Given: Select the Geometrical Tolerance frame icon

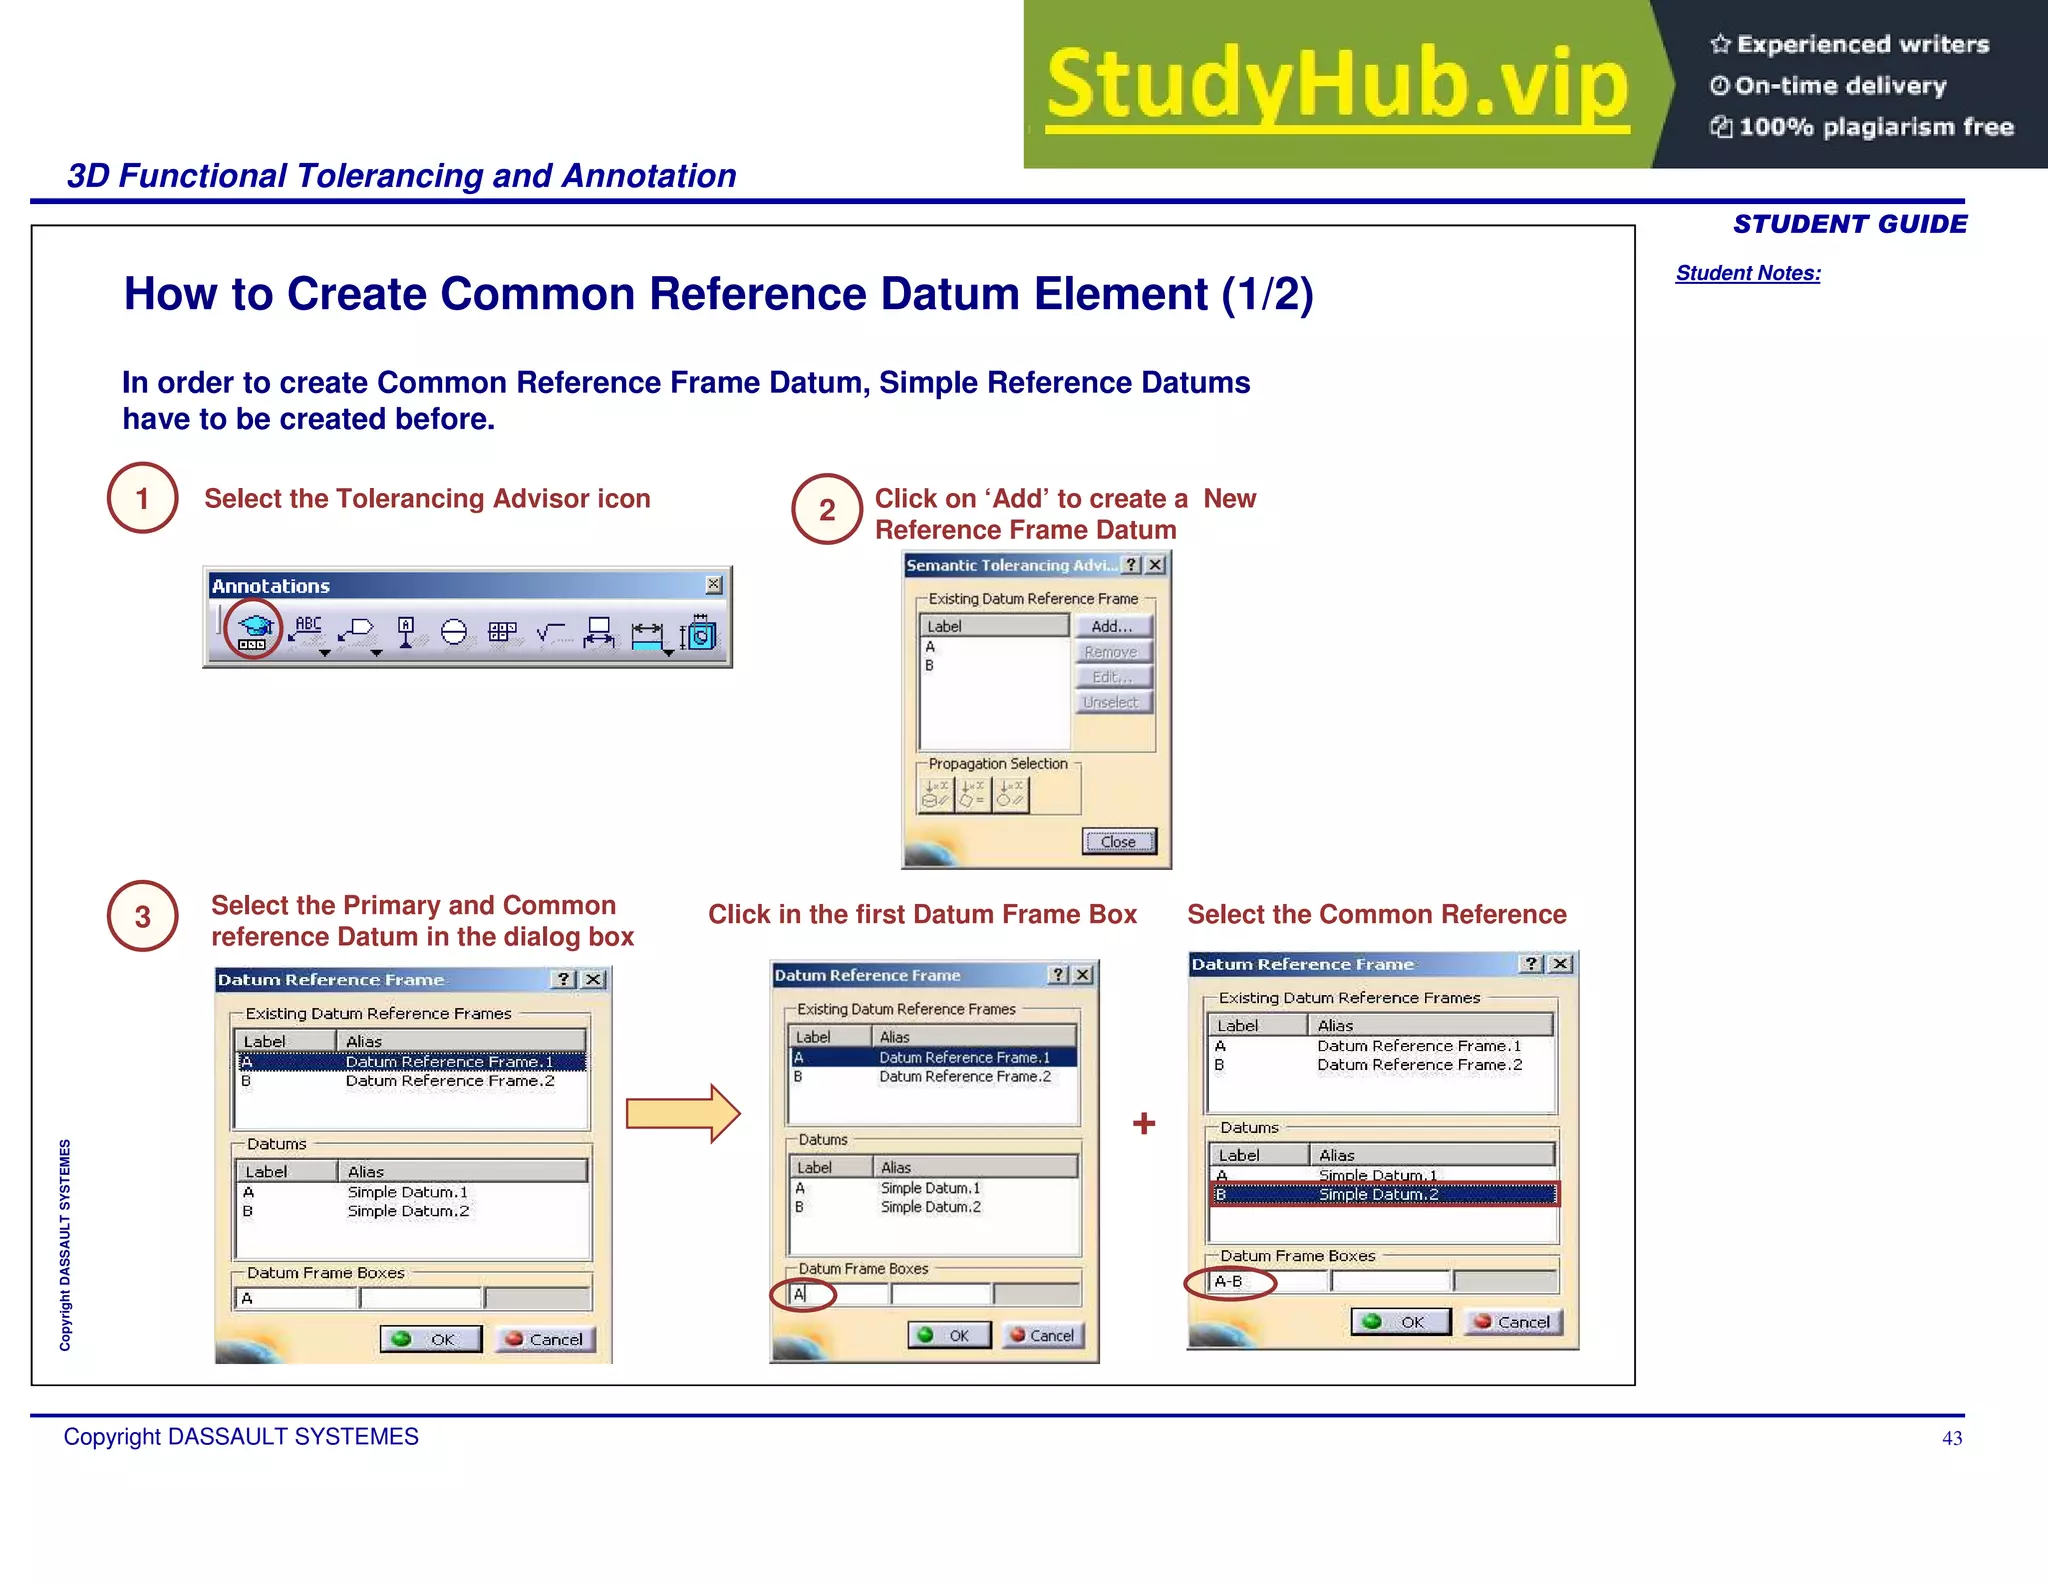Looking at the screenshot, I should click(x=502, y=632).
